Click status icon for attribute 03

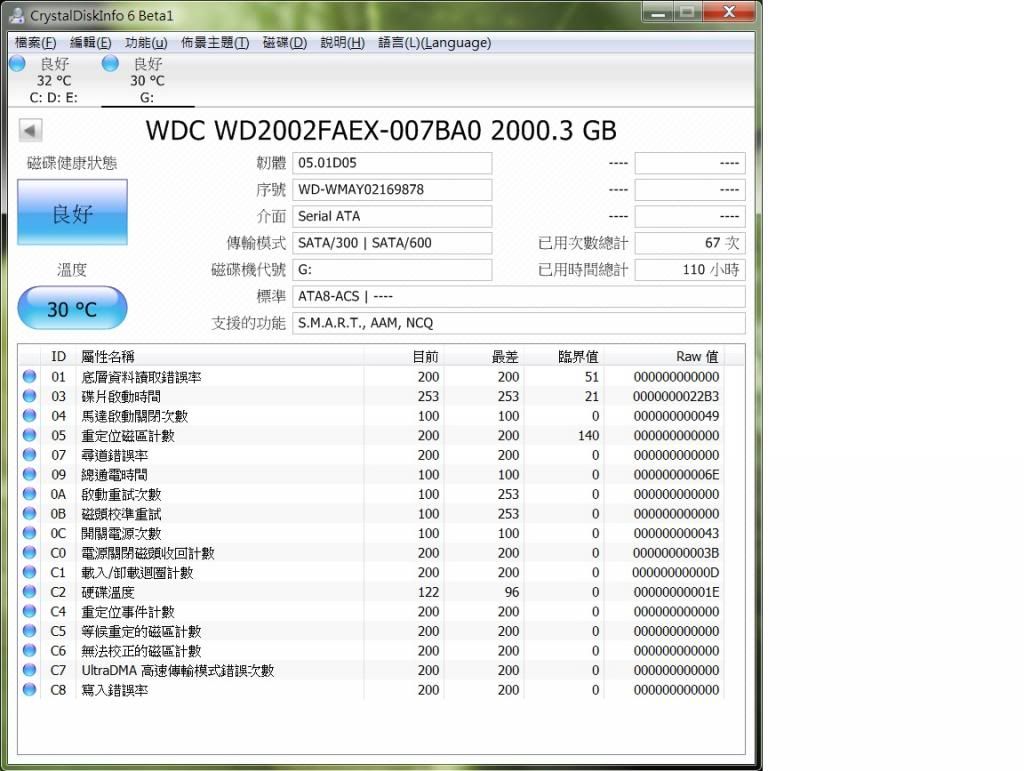[x=29, y=396]
